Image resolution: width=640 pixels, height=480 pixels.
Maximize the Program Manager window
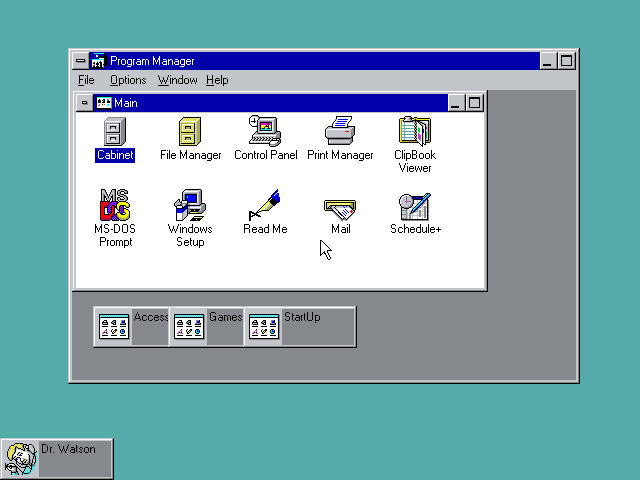(x=567, y=61)
